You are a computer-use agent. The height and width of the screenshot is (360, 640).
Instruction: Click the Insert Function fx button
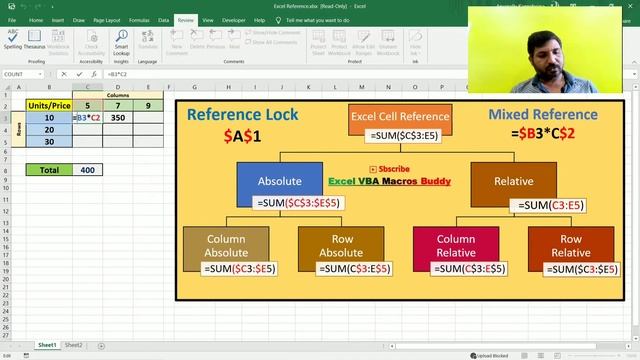(x=94, y=74)
